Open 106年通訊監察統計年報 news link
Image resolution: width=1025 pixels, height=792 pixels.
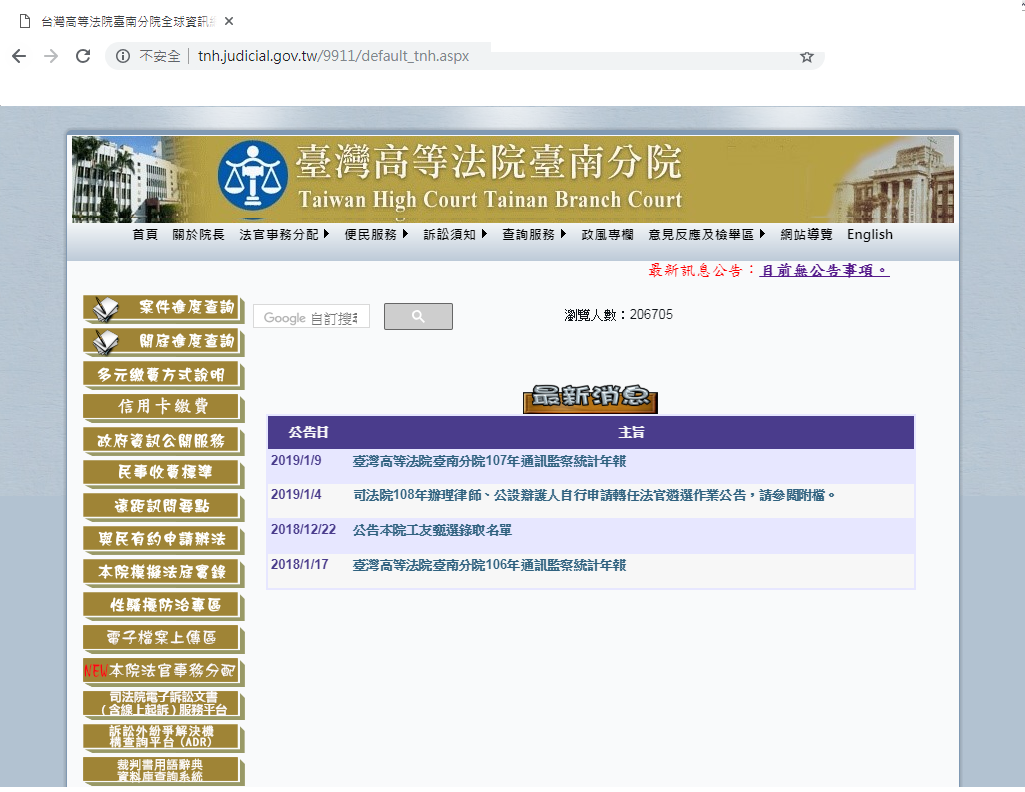(x=489, y=565)
